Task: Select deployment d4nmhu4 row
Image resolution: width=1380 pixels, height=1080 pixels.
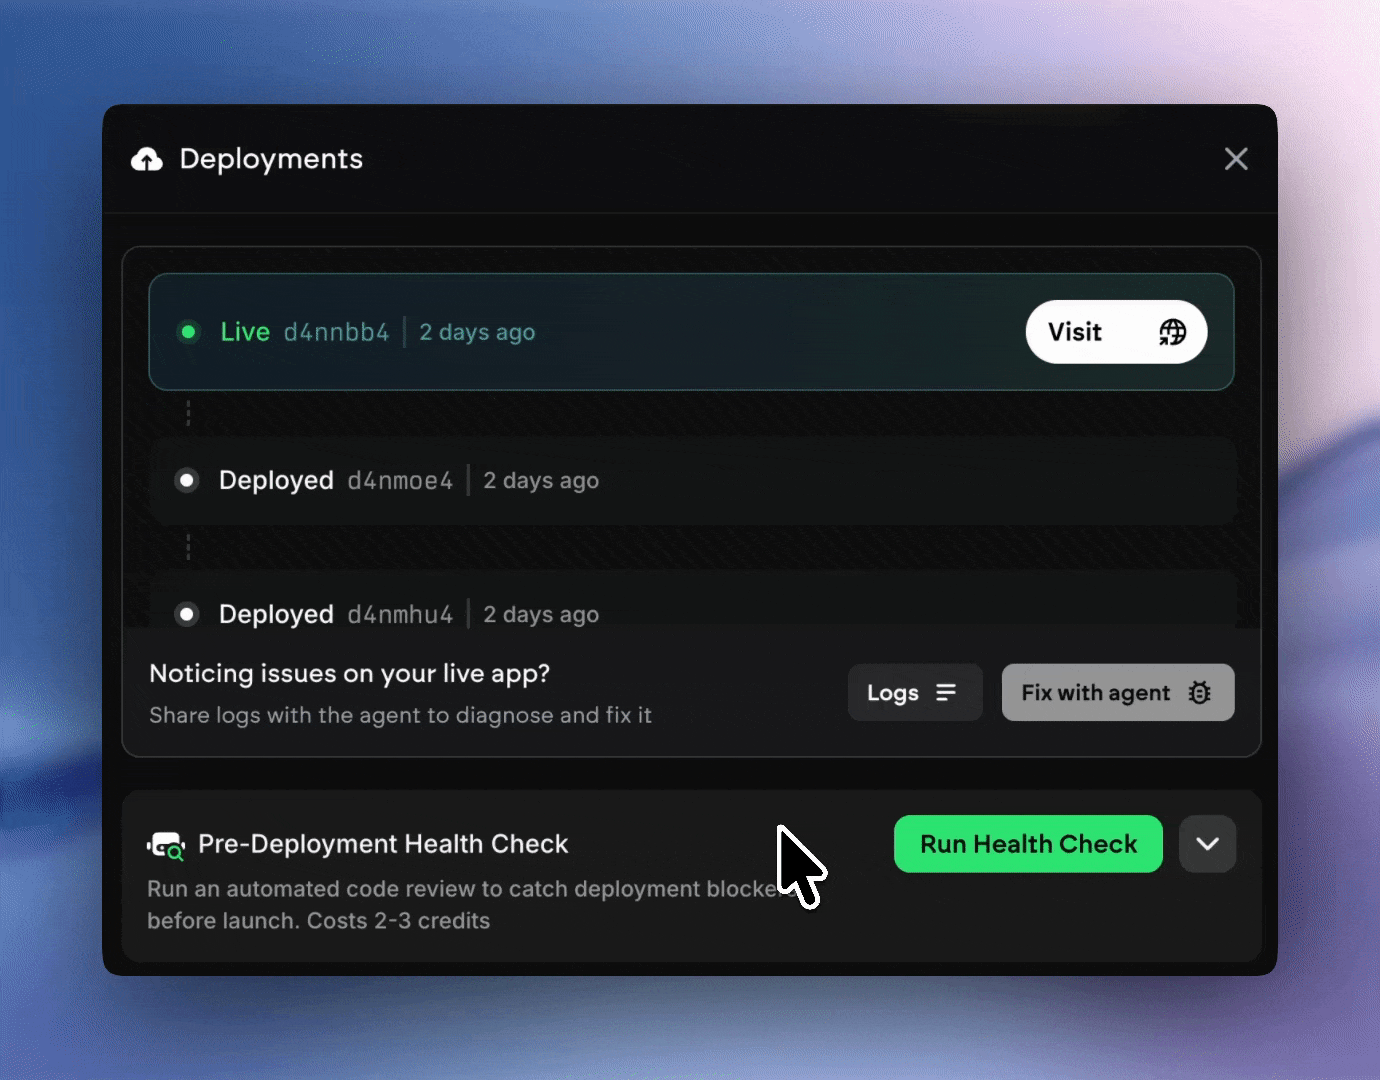Action: (691, 600)
